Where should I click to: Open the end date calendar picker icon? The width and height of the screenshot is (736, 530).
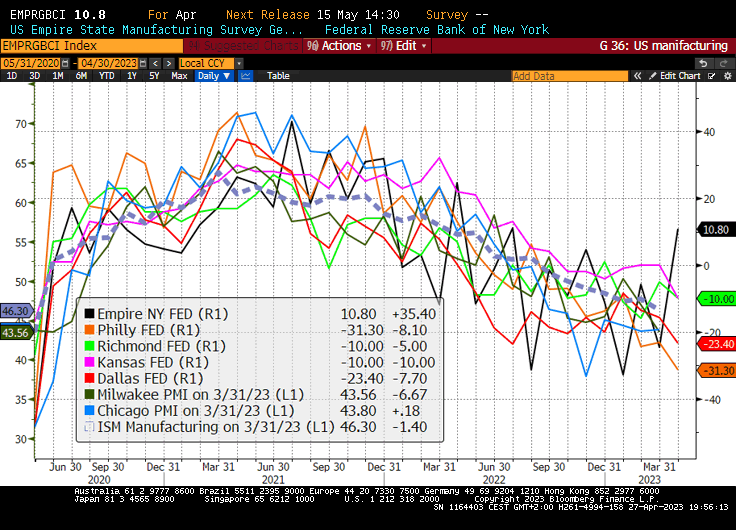click(143, 63)
